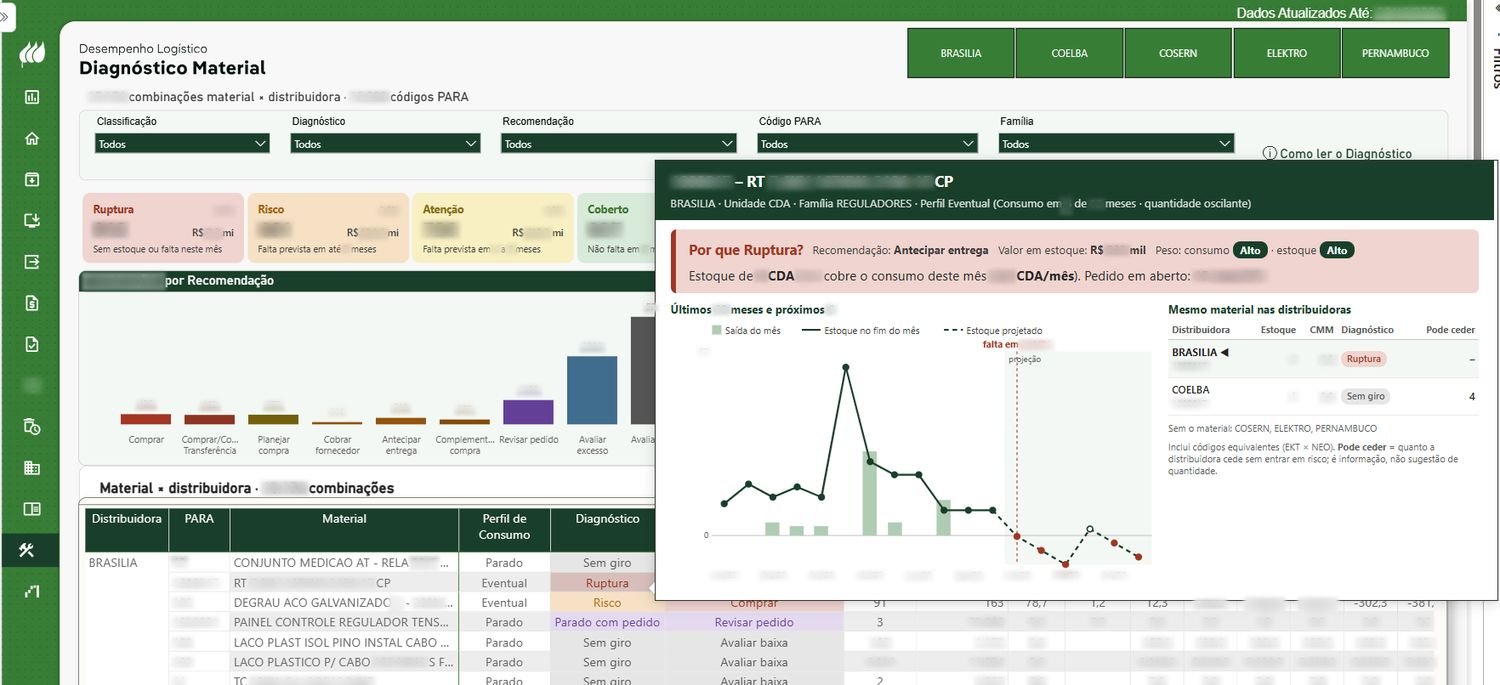Image resolution: width=1500 pixels, height=685 pixels.
Task: Open the building sidebar icon
Action: 32,468
